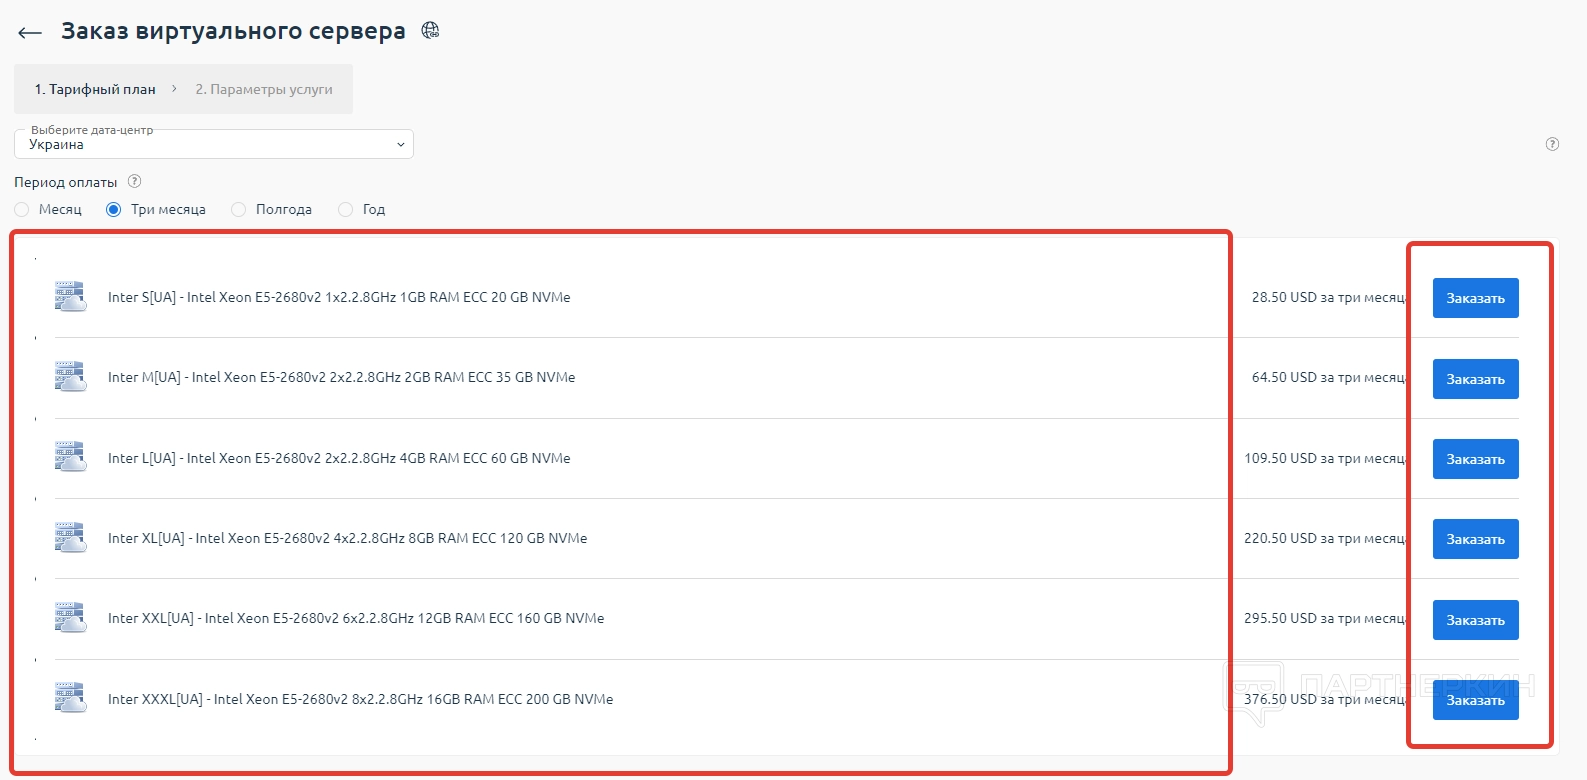Order the Inter XL[UA] plan

point(1475,539)
